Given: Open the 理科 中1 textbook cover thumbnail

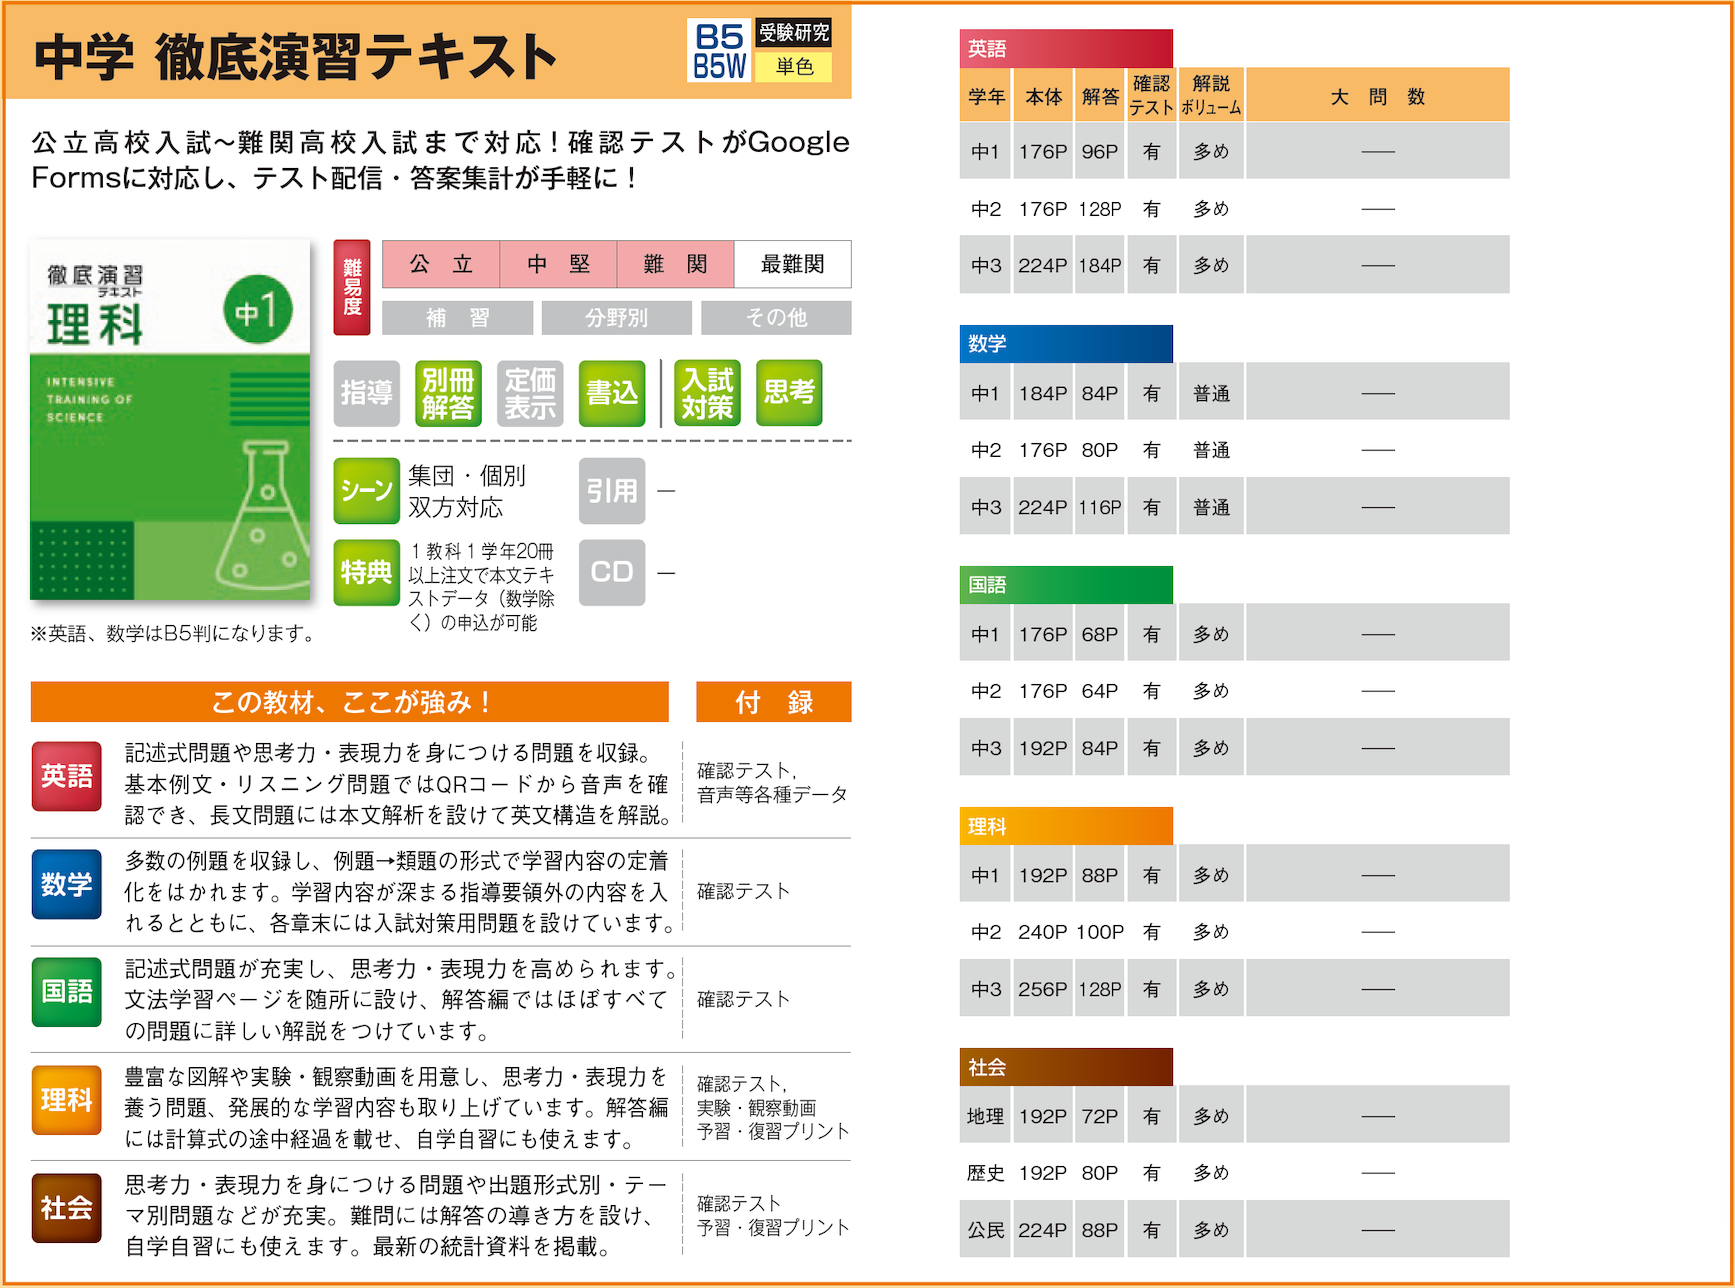Looking at the screenshot, I should click(170, 420).
